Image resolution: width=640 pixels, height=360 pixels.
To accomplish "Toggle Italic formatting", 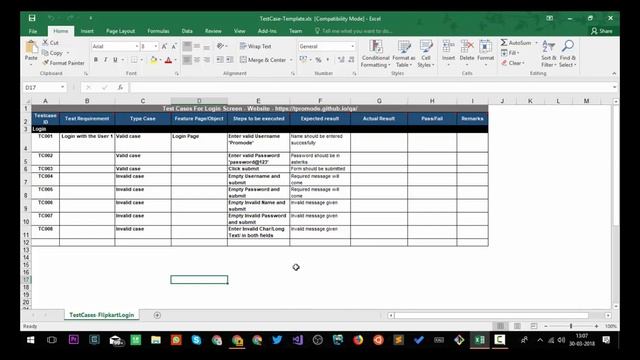I will point(106,60).
